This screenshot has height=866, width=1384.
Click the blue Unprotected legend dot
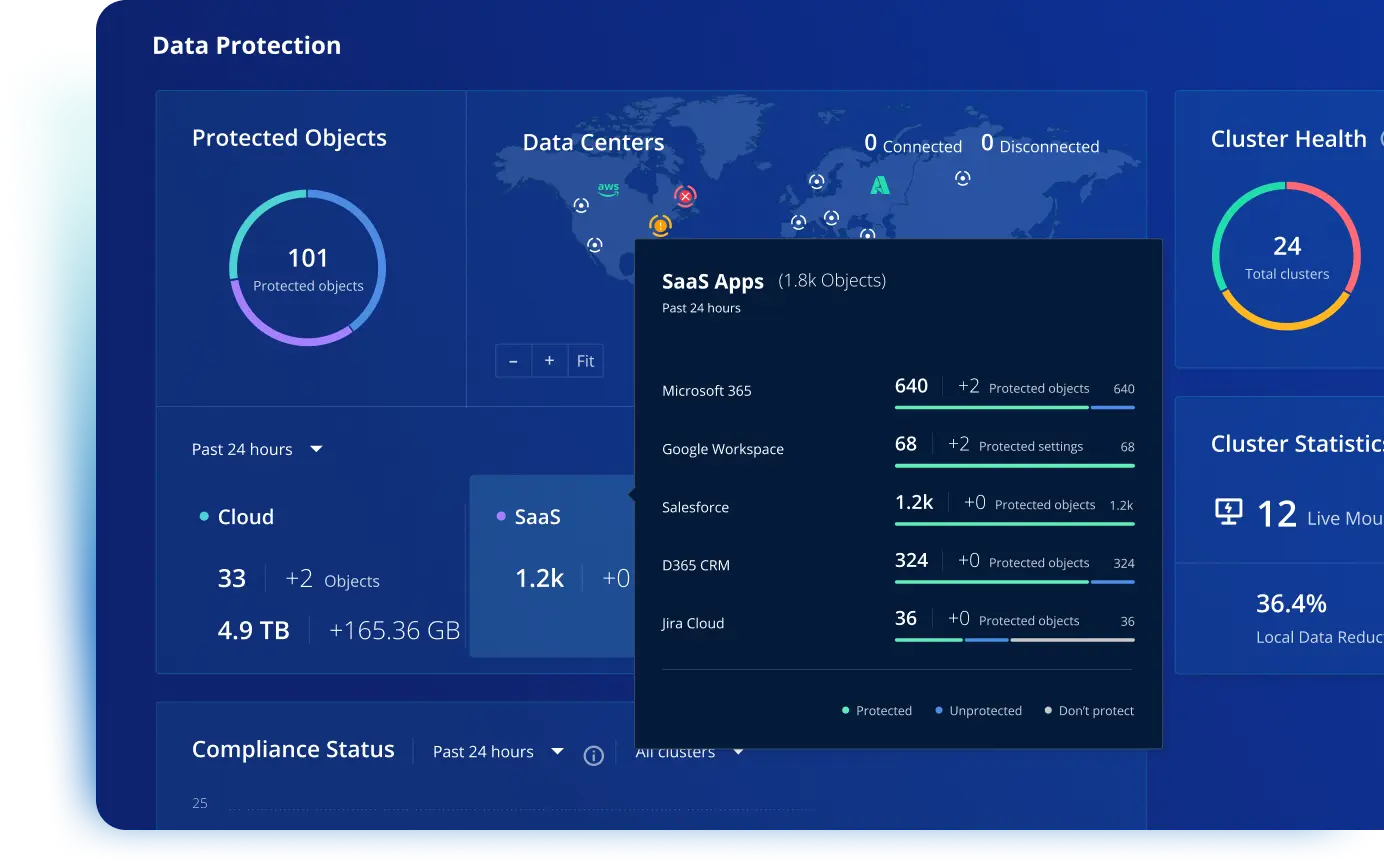click(939, 710)
